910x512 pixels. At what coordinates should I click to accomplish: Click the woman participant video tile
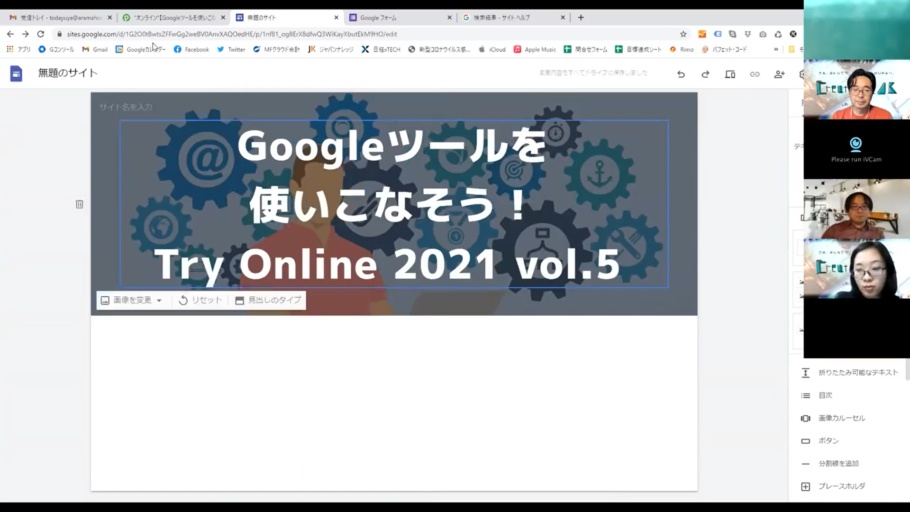click(x=857, y=269)
